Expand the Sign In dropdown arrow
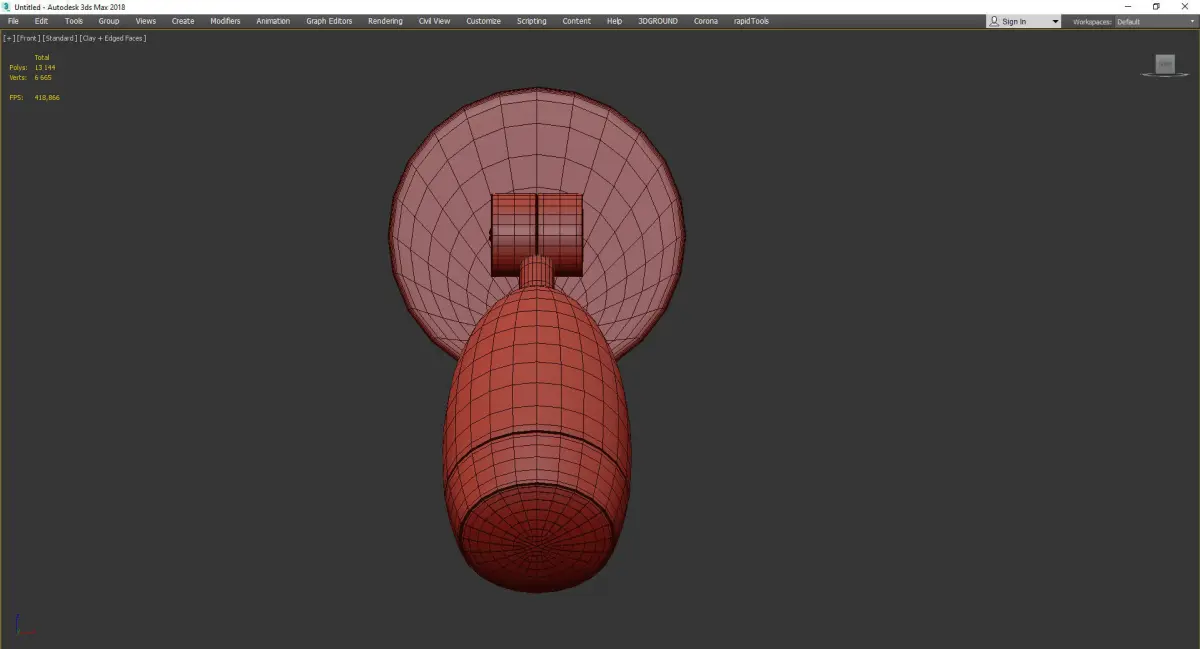Screen dimensions: 1200x649 (x=1055, y=21)
